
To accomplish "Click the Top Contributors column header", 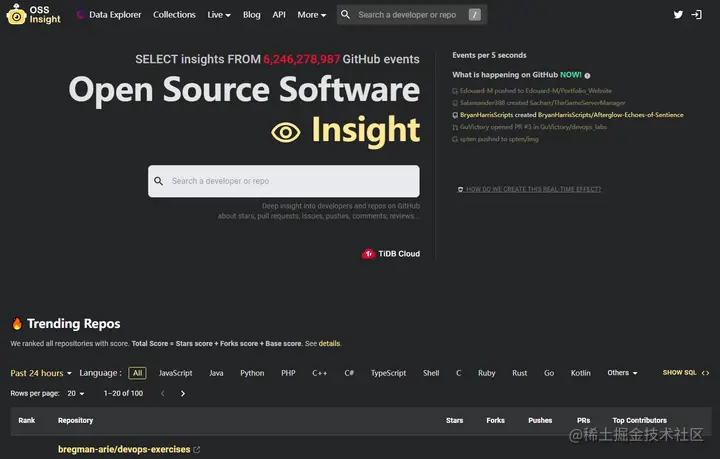I will pyautogui.click(x=639, y=420).
